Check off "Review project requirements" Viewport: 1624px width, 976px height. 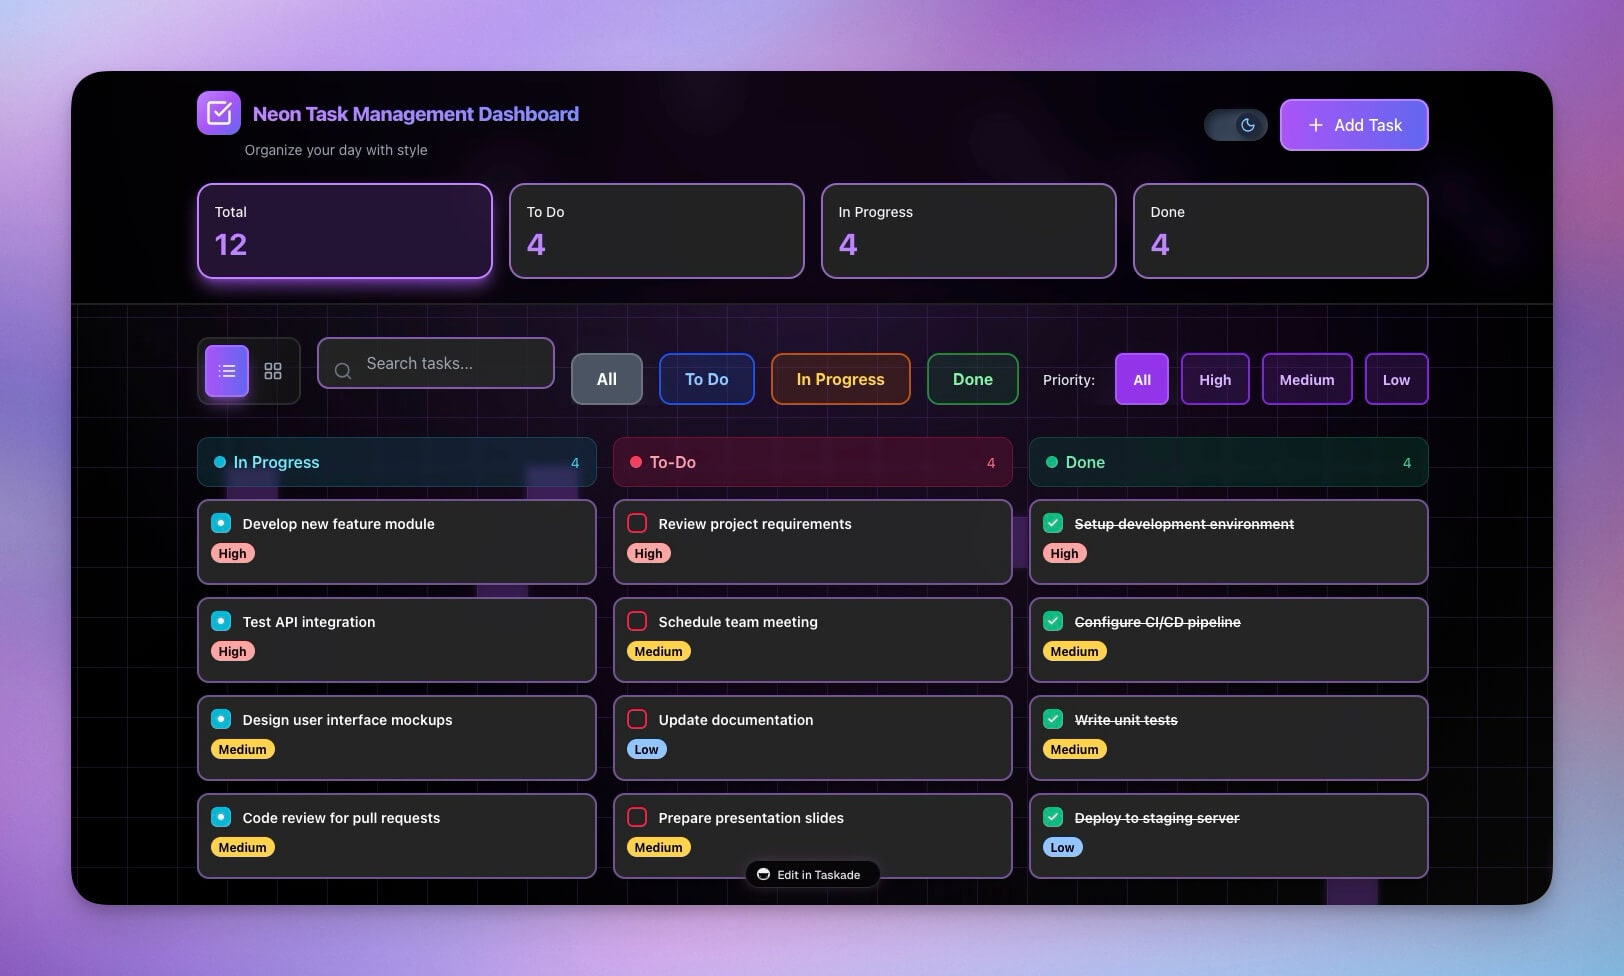point(637,522)
